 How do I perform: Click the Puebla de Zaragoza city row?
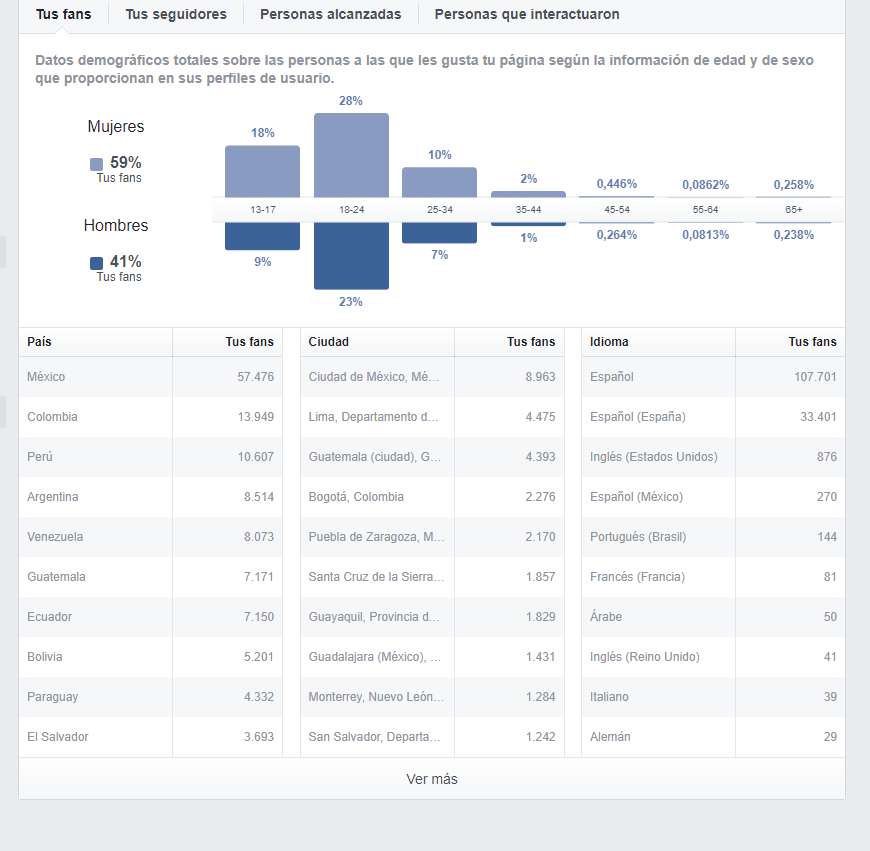point(432,536)
